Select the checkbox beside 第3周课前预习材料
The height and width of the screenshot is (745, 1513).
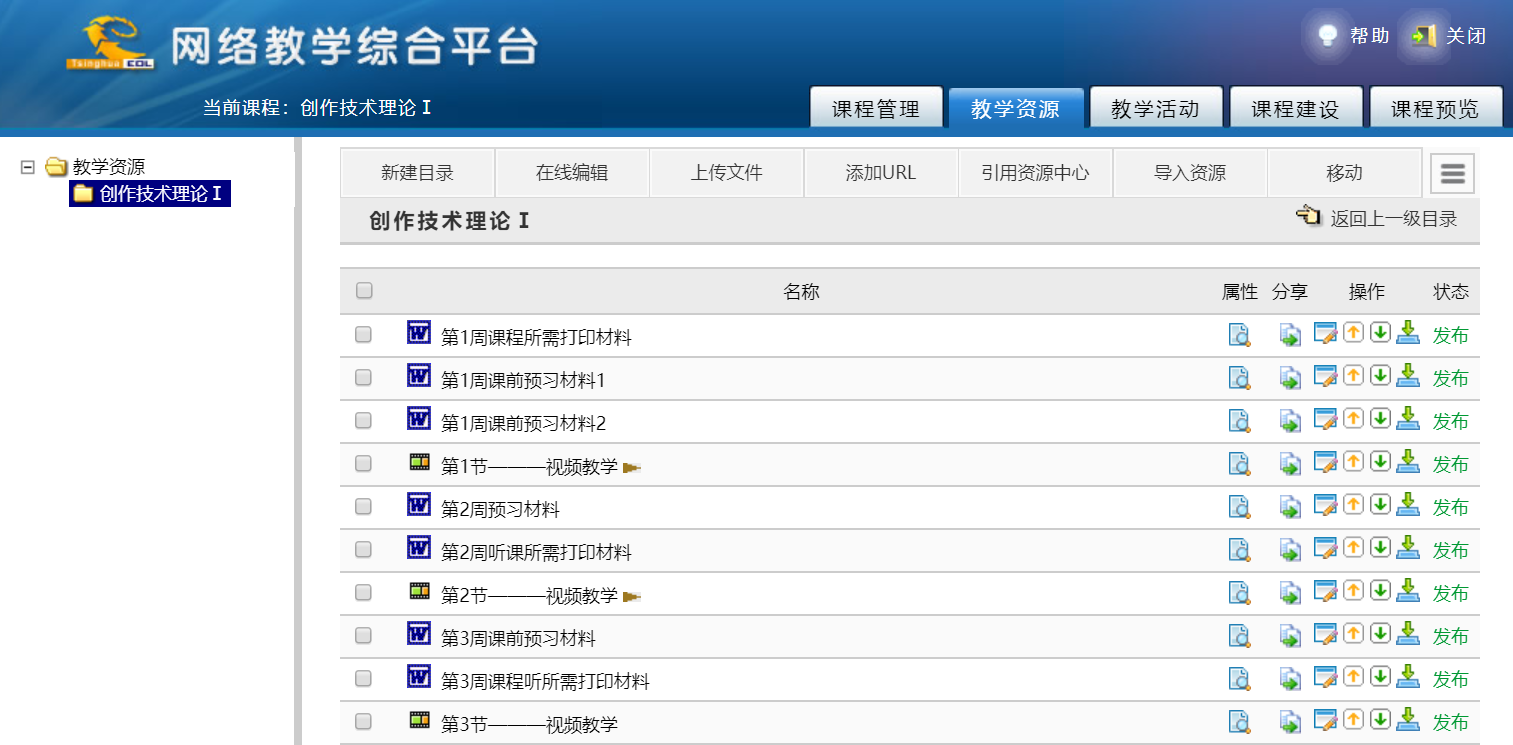pyautogui.click(x=363, y=636)
